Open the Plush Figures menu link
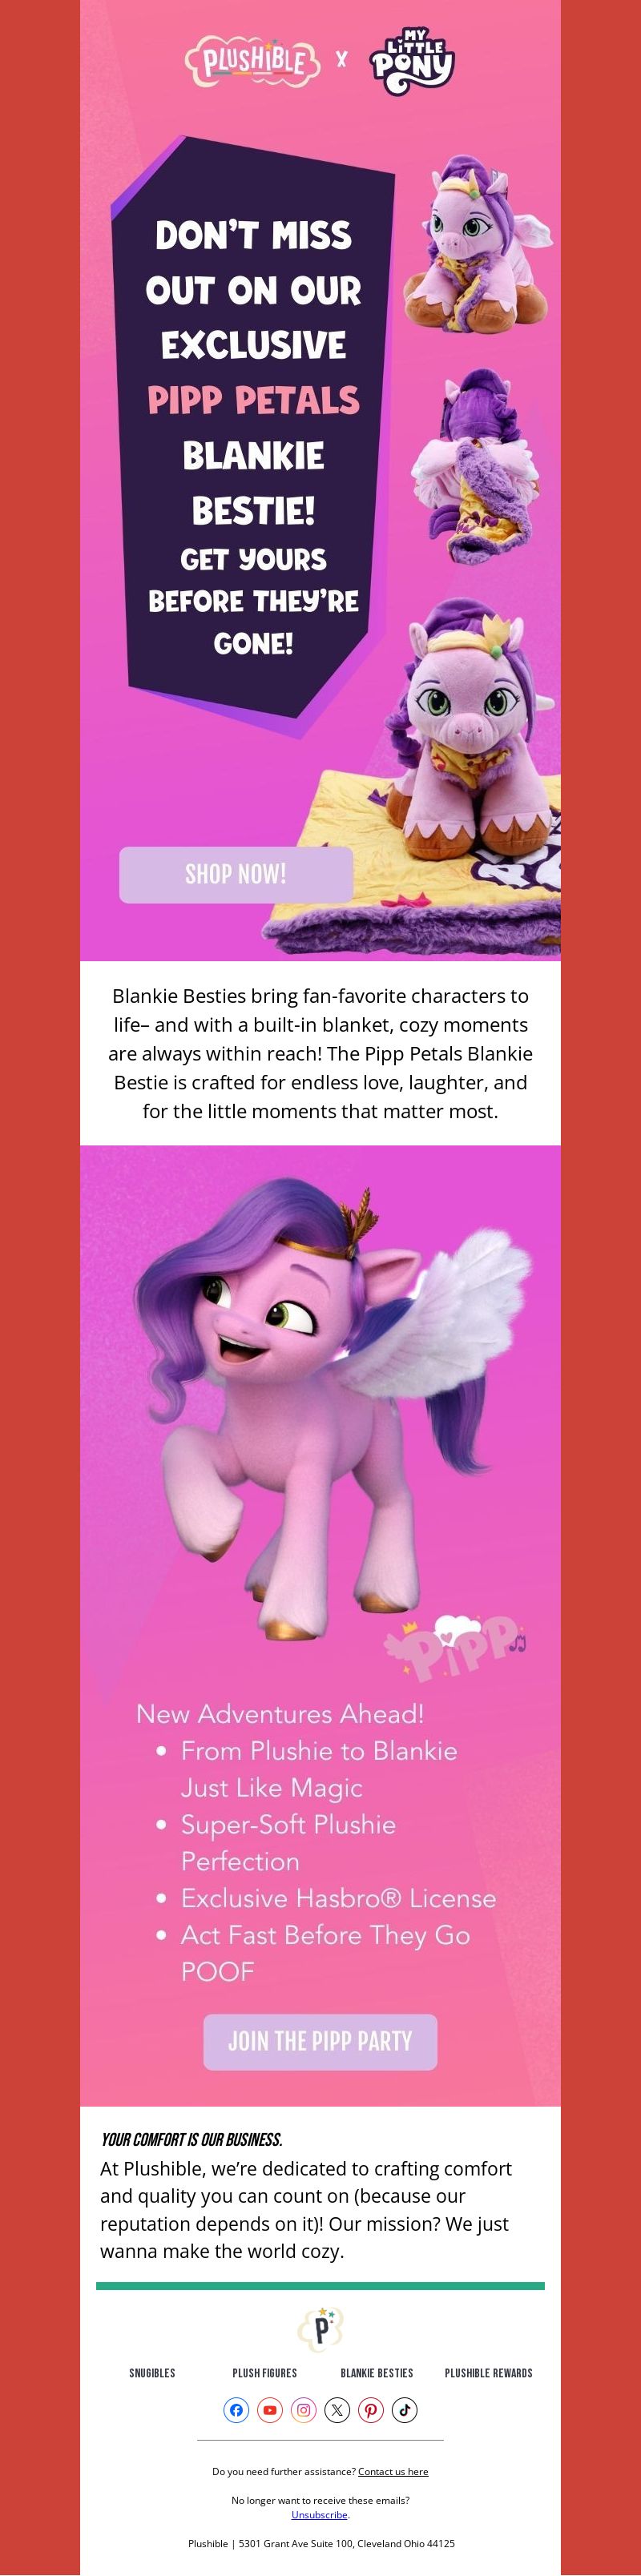Screen dimensions: 641x2576 (264, 2373)
